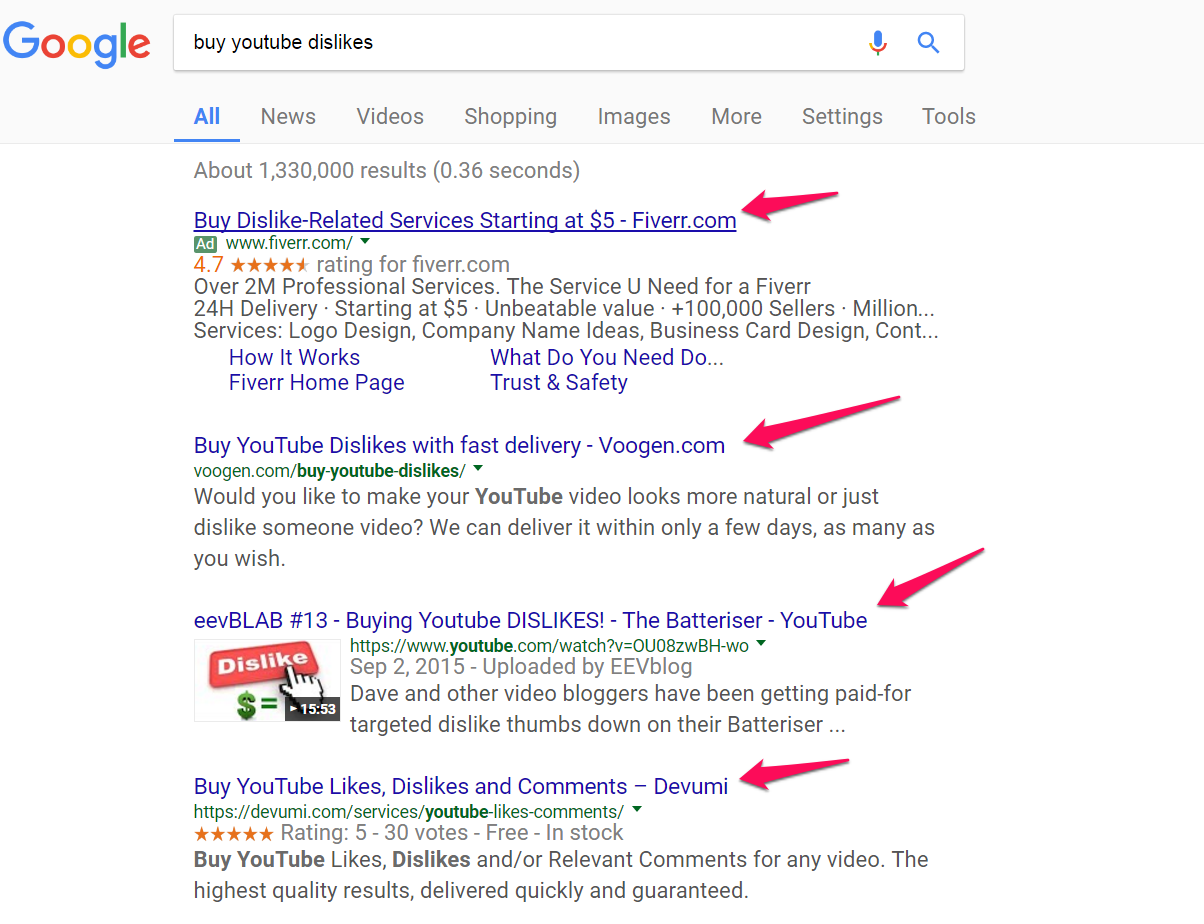
Task: Open the Devumi result title
Action: [x=461, y=787]
